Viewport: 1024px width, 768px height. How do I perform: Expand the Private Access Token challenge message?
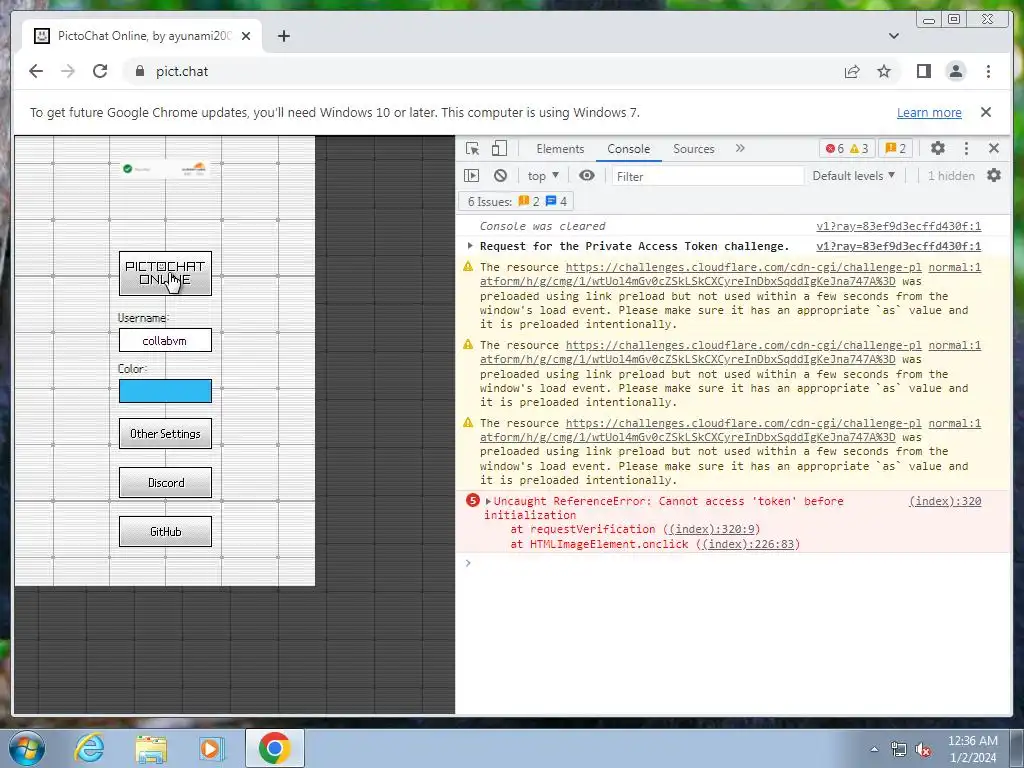tap(470, 246)
